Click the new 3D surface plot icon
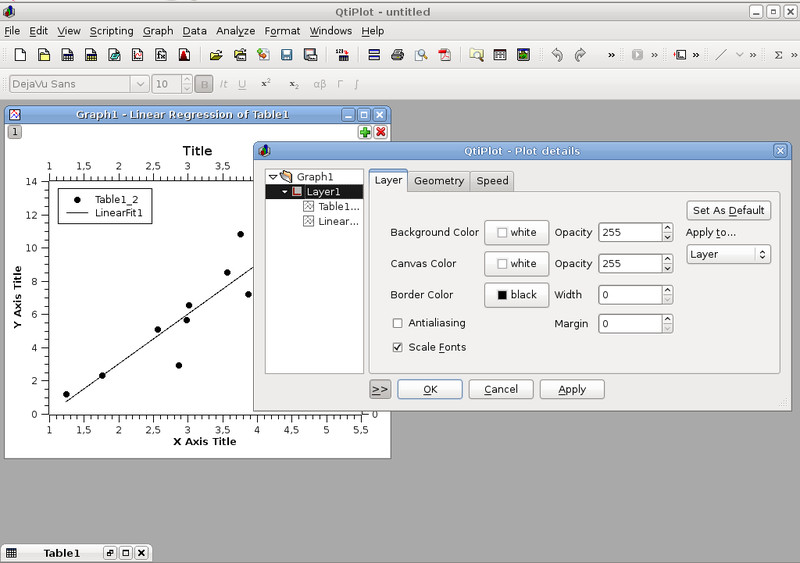Image resolution: width=800 pixels, height=563 pixels. pyautogui.click(x=185, y=55)
